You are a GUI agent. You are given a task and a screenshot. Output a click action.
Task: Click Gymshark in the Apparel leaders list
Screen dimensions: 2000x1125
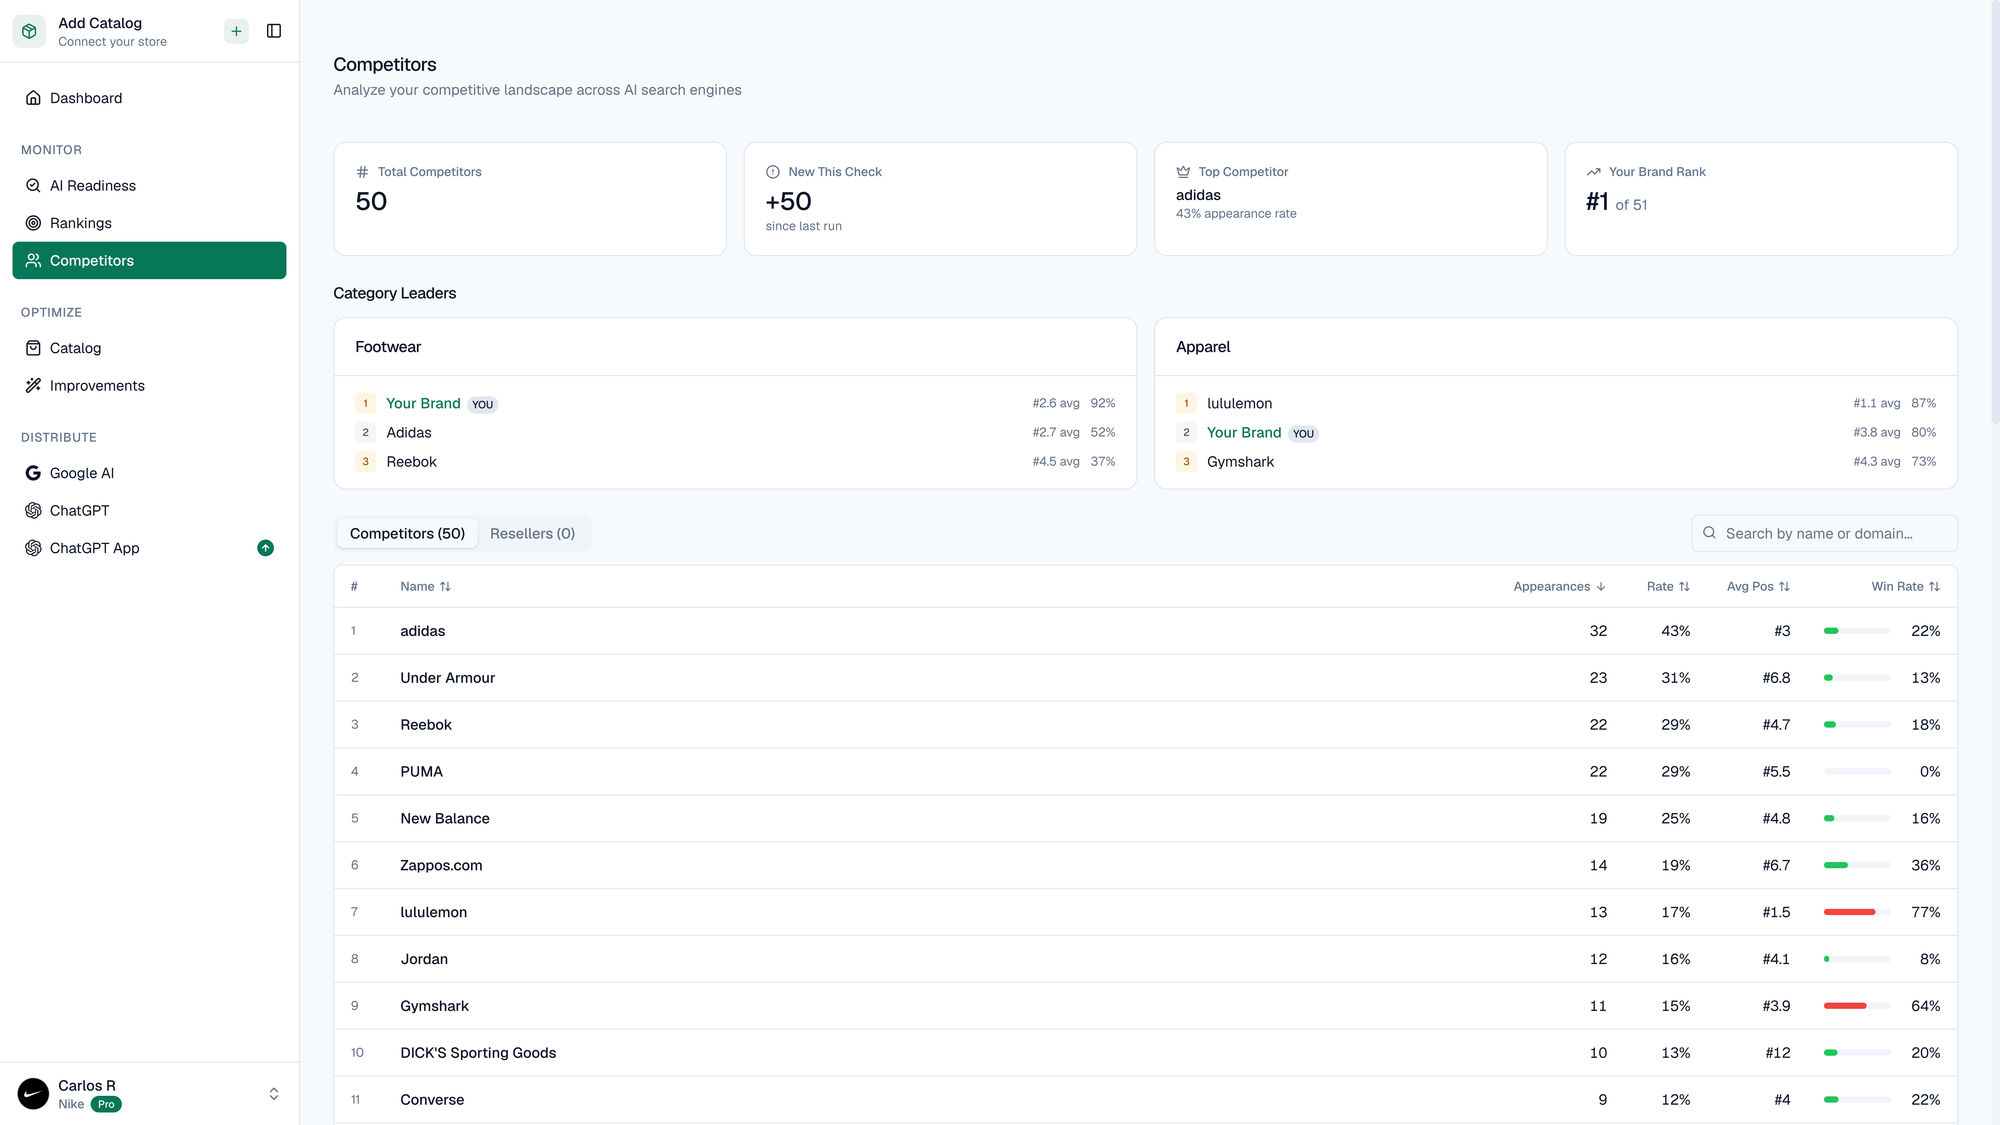1240,462
